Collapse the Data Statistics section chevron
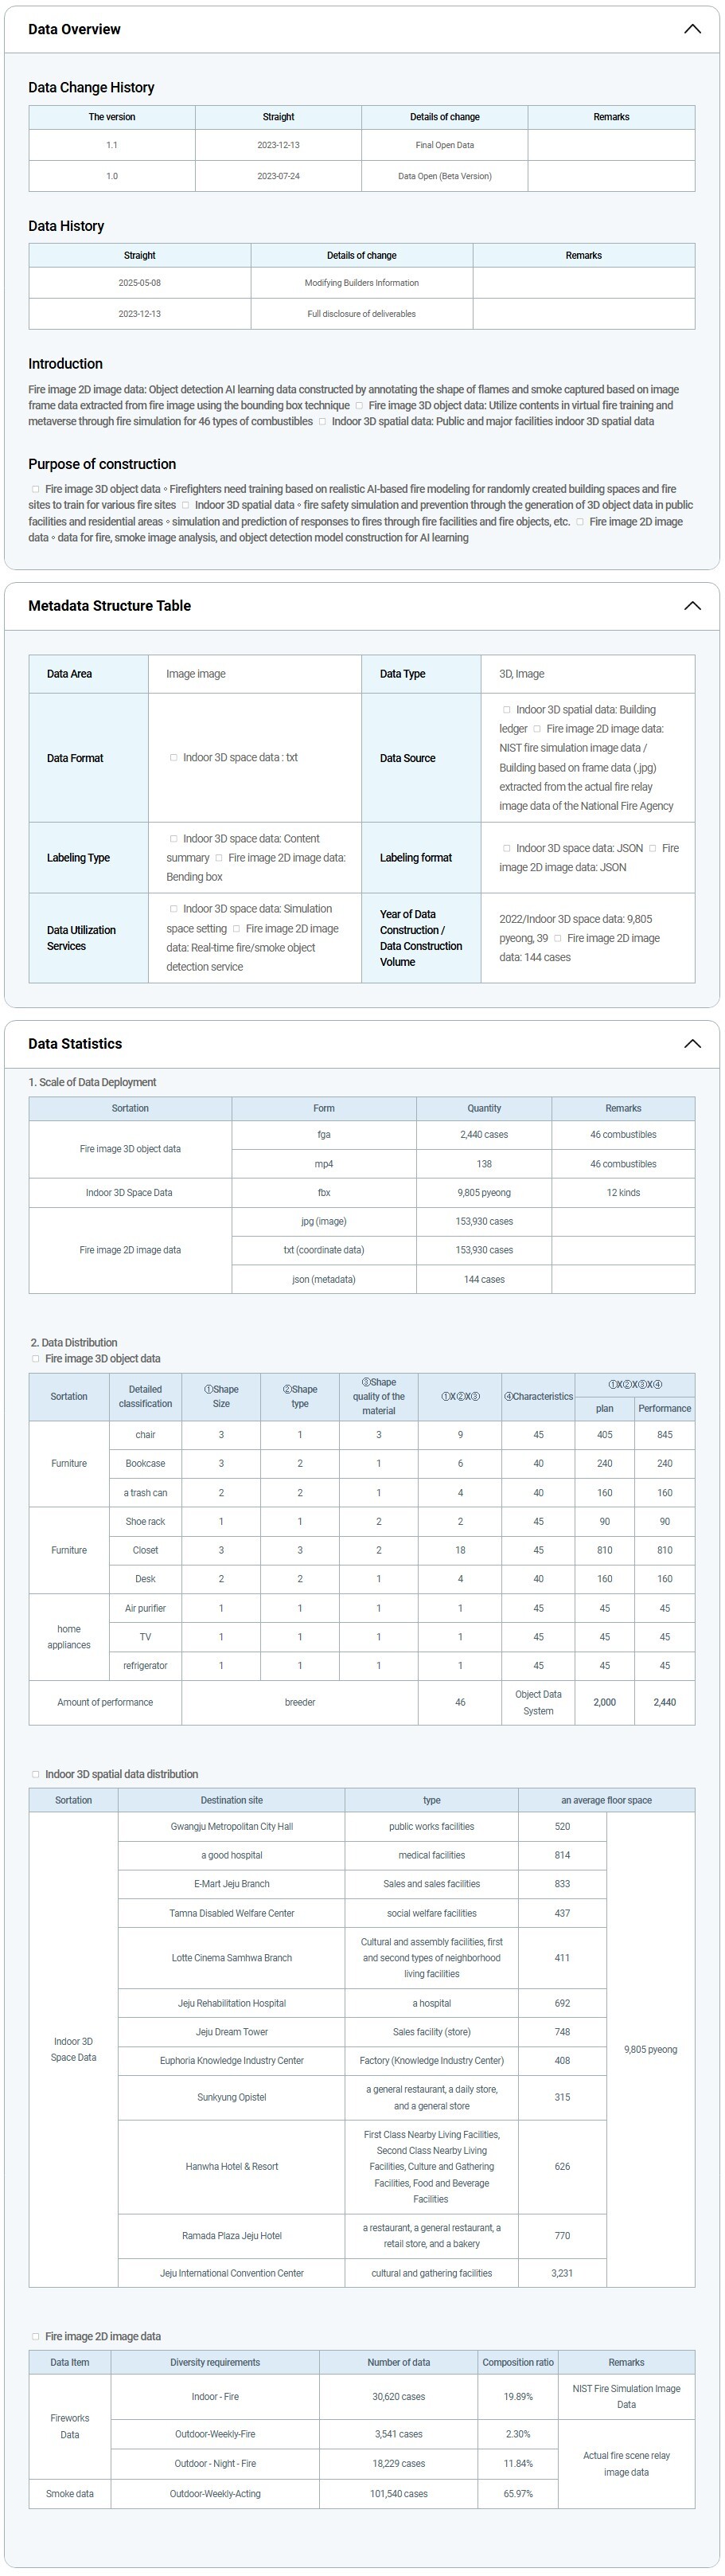Screen dimensions: 725x2576 tap(691, 1044)
